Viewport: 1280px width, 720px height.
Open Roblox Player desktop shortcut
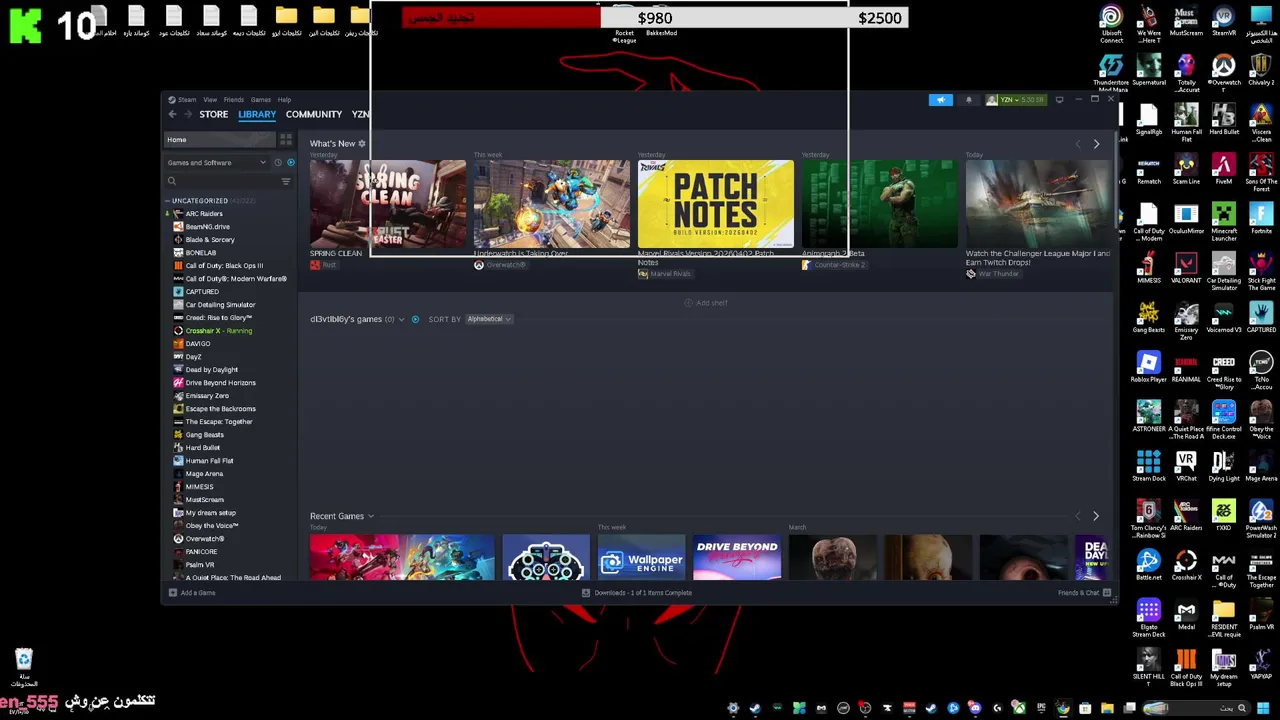(x=1149, y=368)
